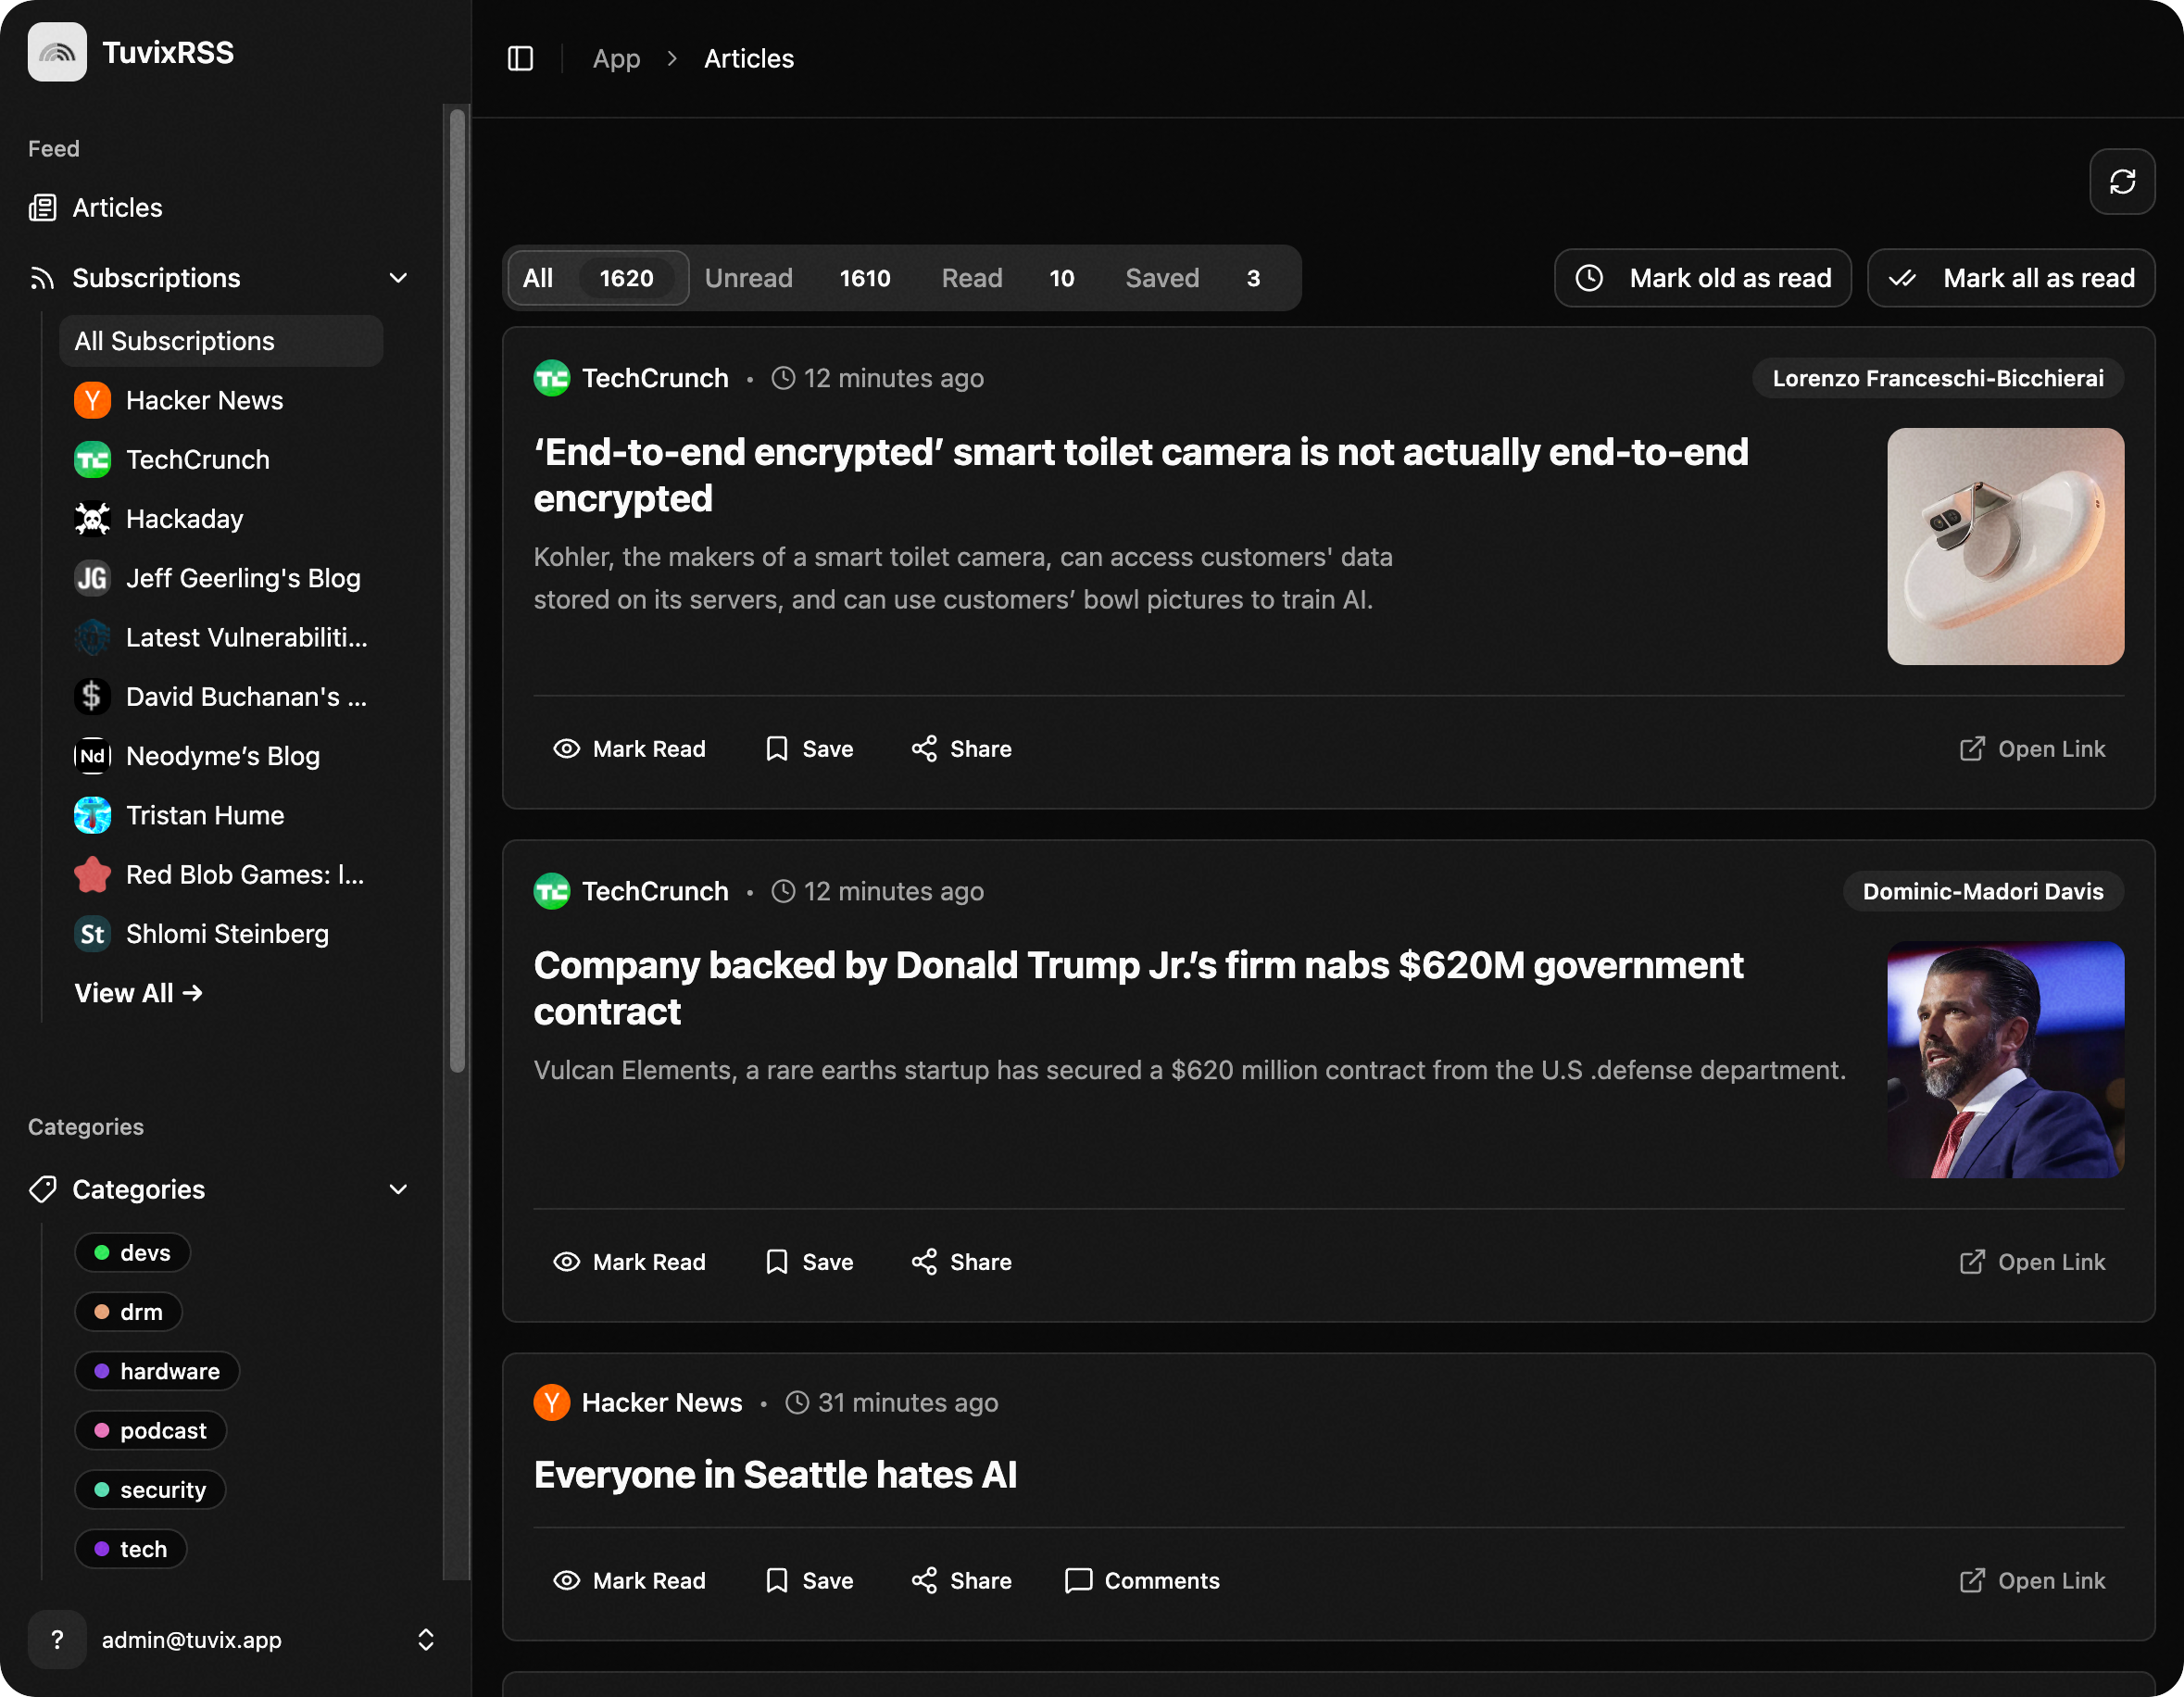Mark Read the toilet camera article
Image resolution: width=2184 pixels, height=1697 pixels.
click(x=629, y=749)
